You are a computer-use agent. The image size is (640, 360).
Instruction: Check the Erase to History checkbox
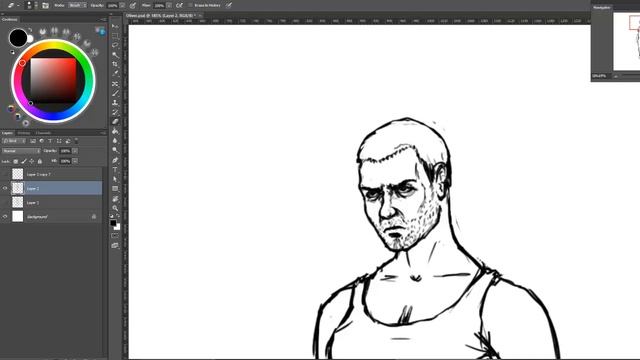191,5
